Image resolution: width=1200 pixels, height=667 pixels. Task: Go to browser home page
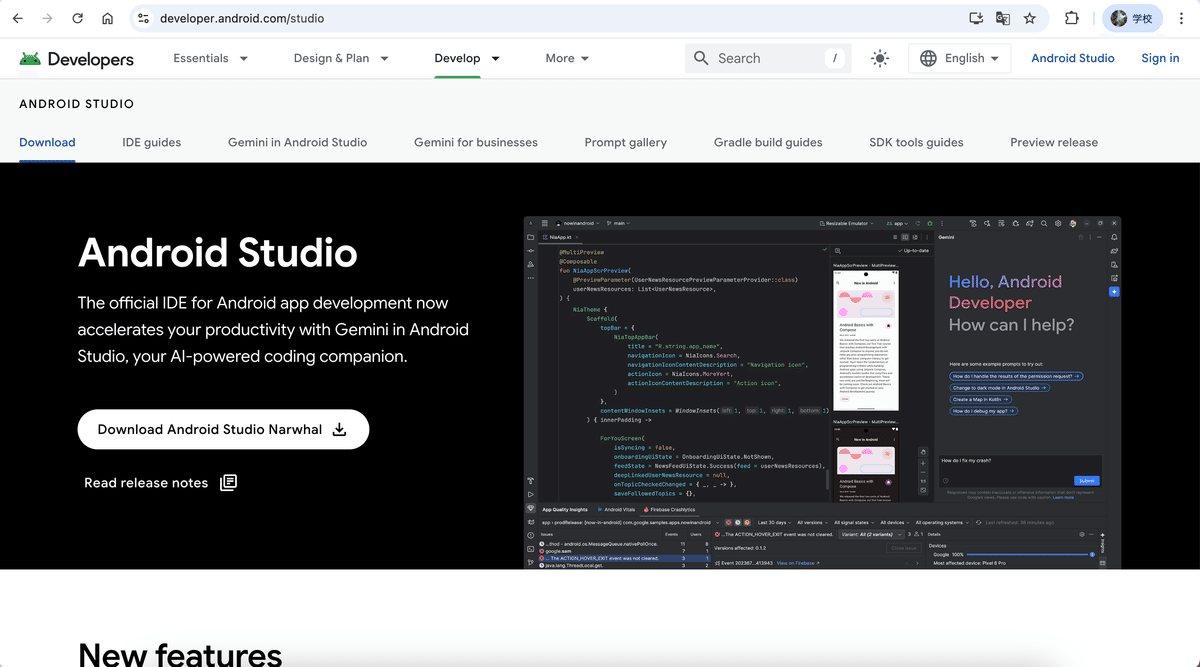(109, 17)
